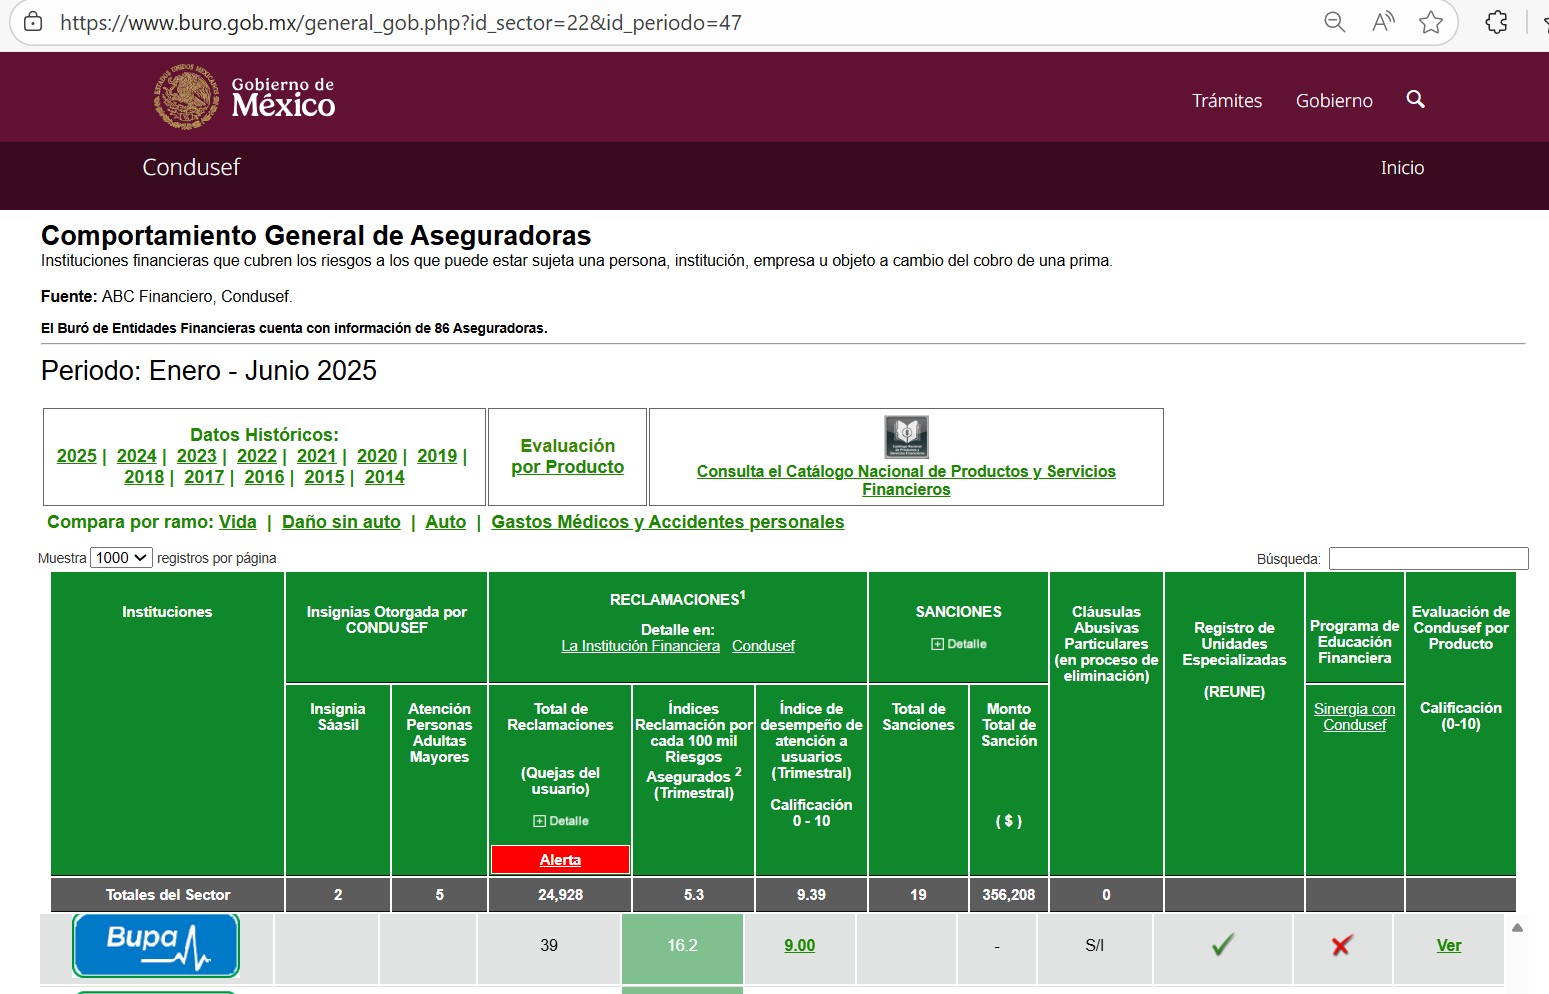Add page to favorites with star icon
This screenshot has height=994, width=1549.
coord(1431,22)
